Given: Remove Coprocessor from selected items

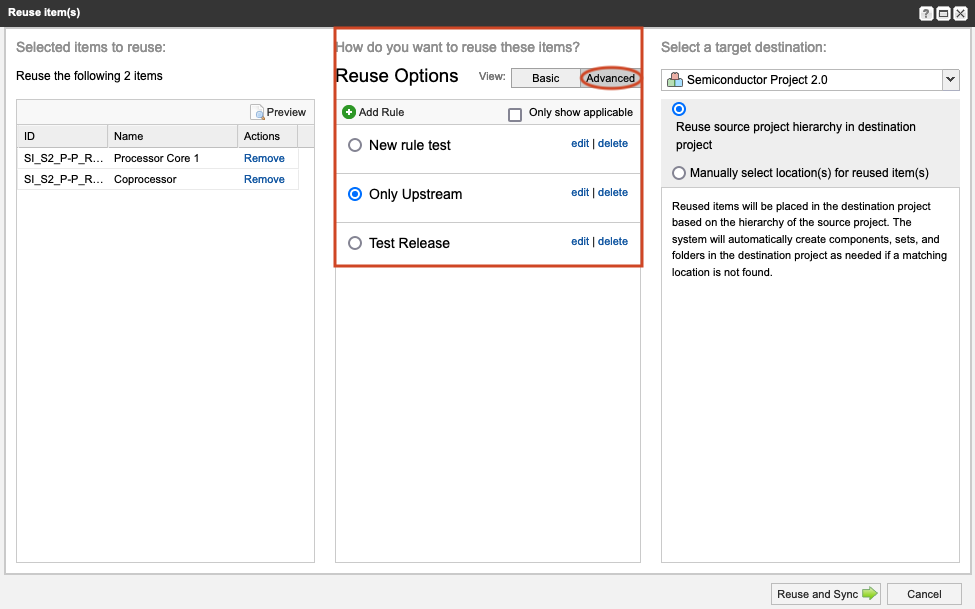Looking at the screenshot, I should [264, 179].
